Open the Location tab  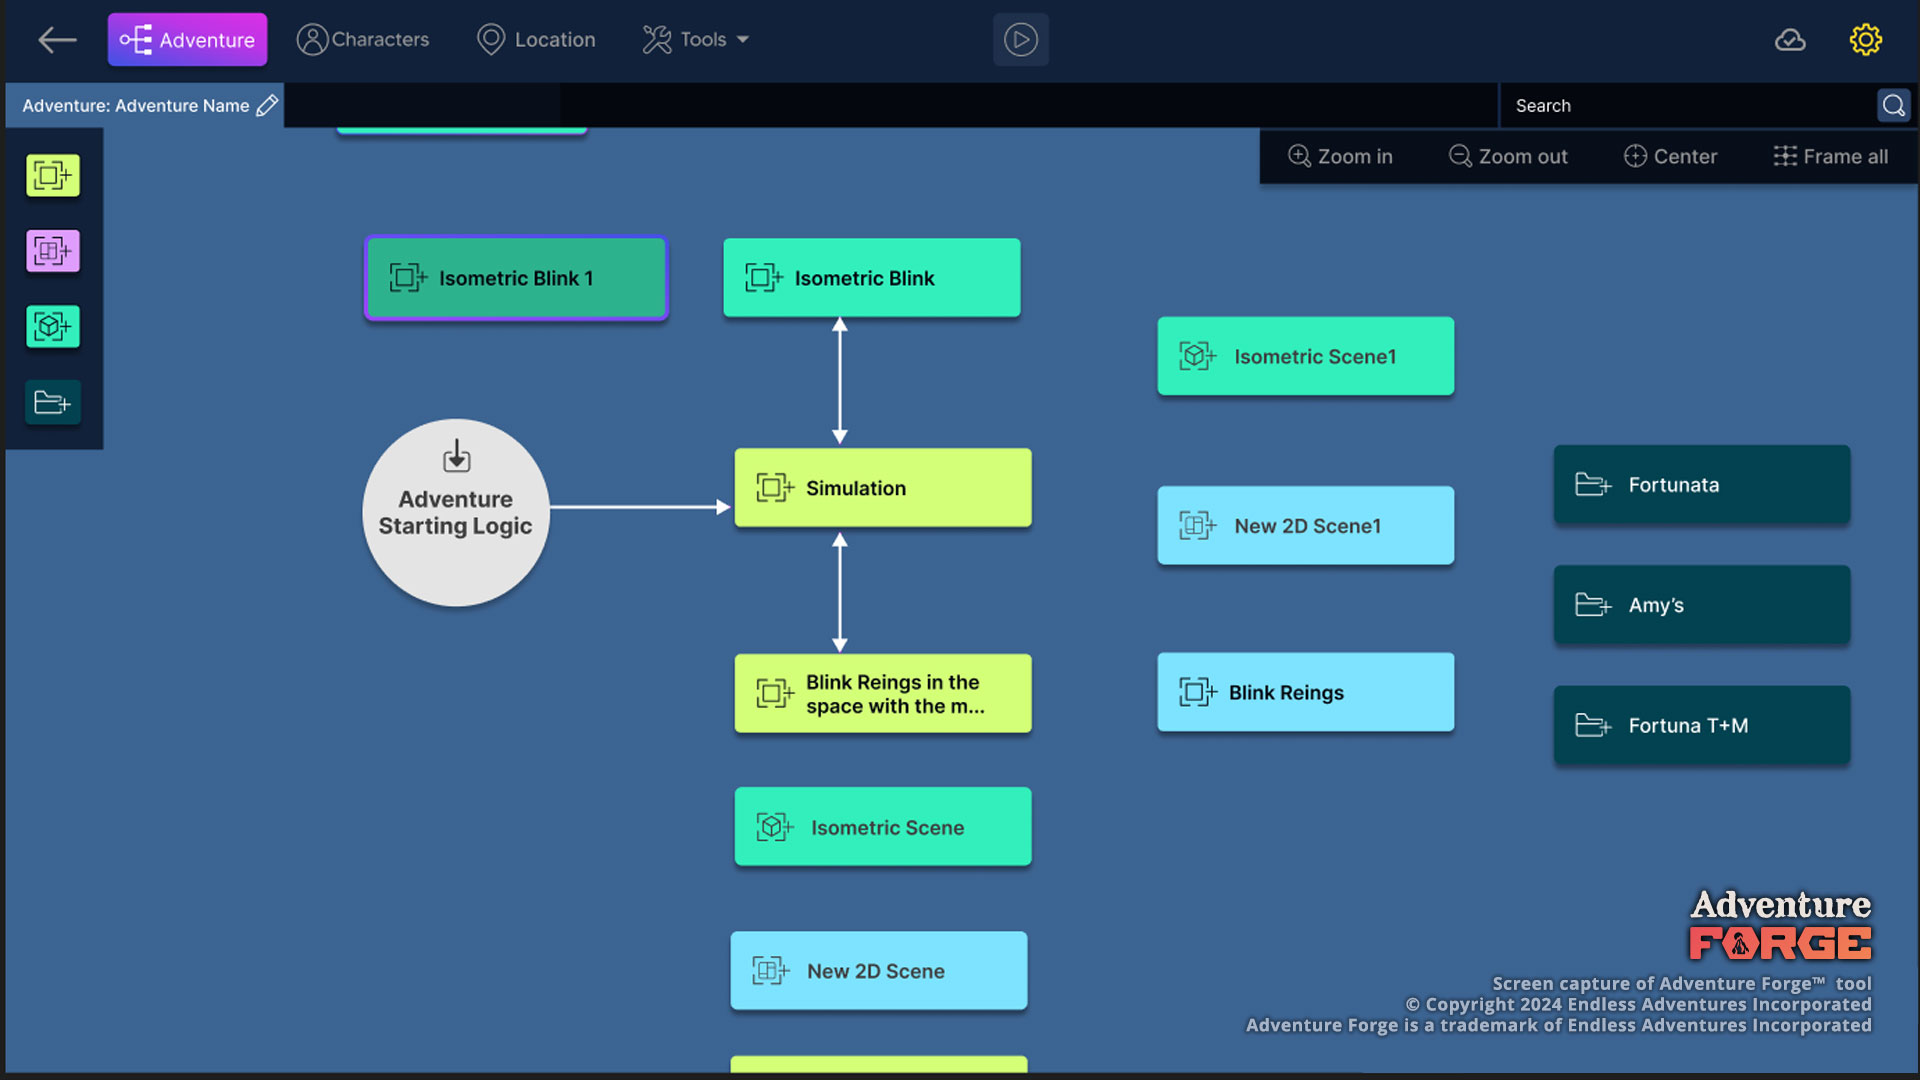pos(536,40)
